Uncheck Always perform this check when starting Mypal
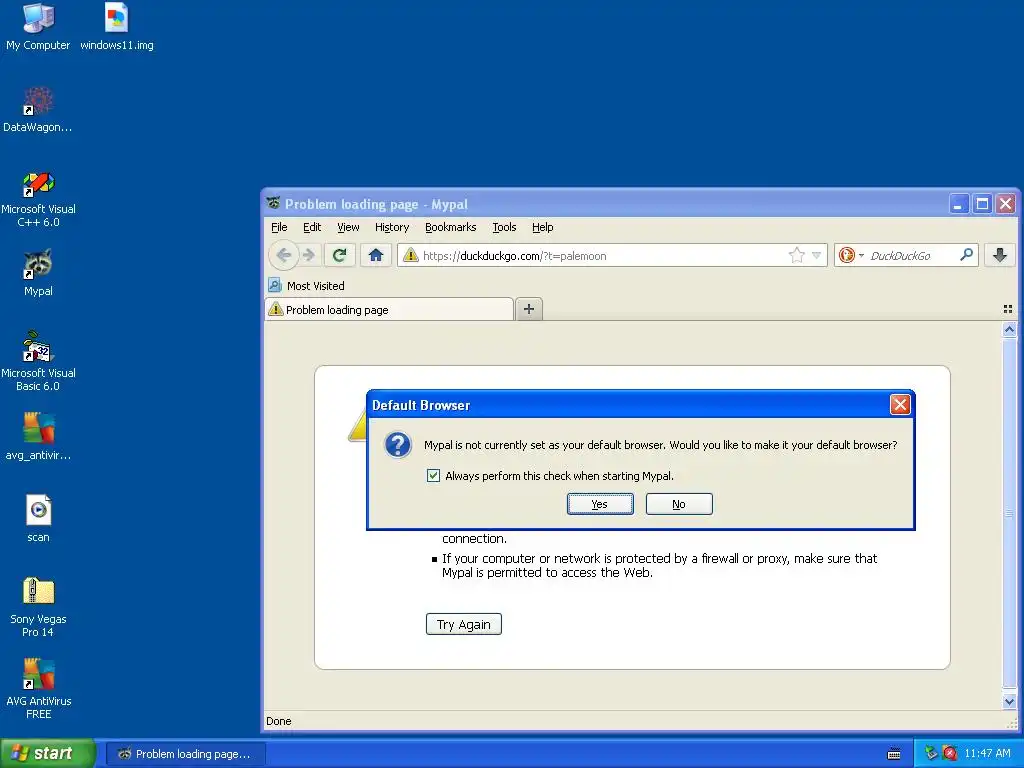 coord(434,475)
